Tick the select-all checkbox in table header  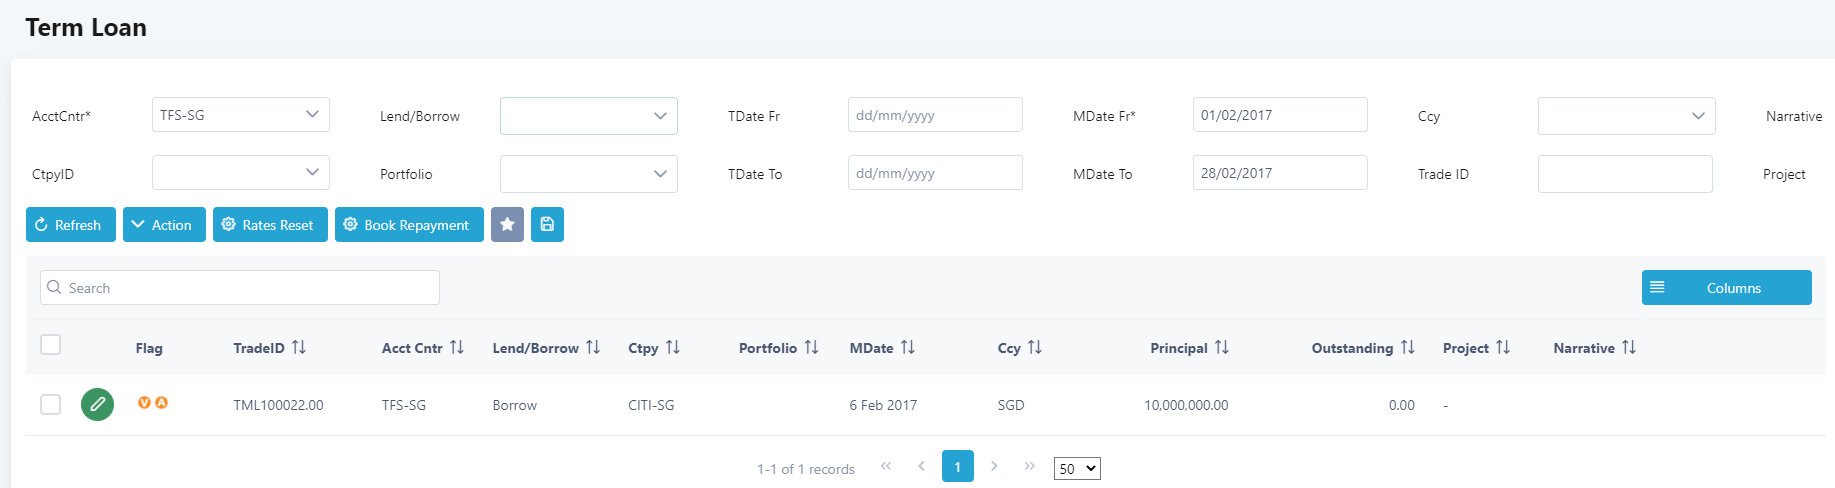[50, 345]
